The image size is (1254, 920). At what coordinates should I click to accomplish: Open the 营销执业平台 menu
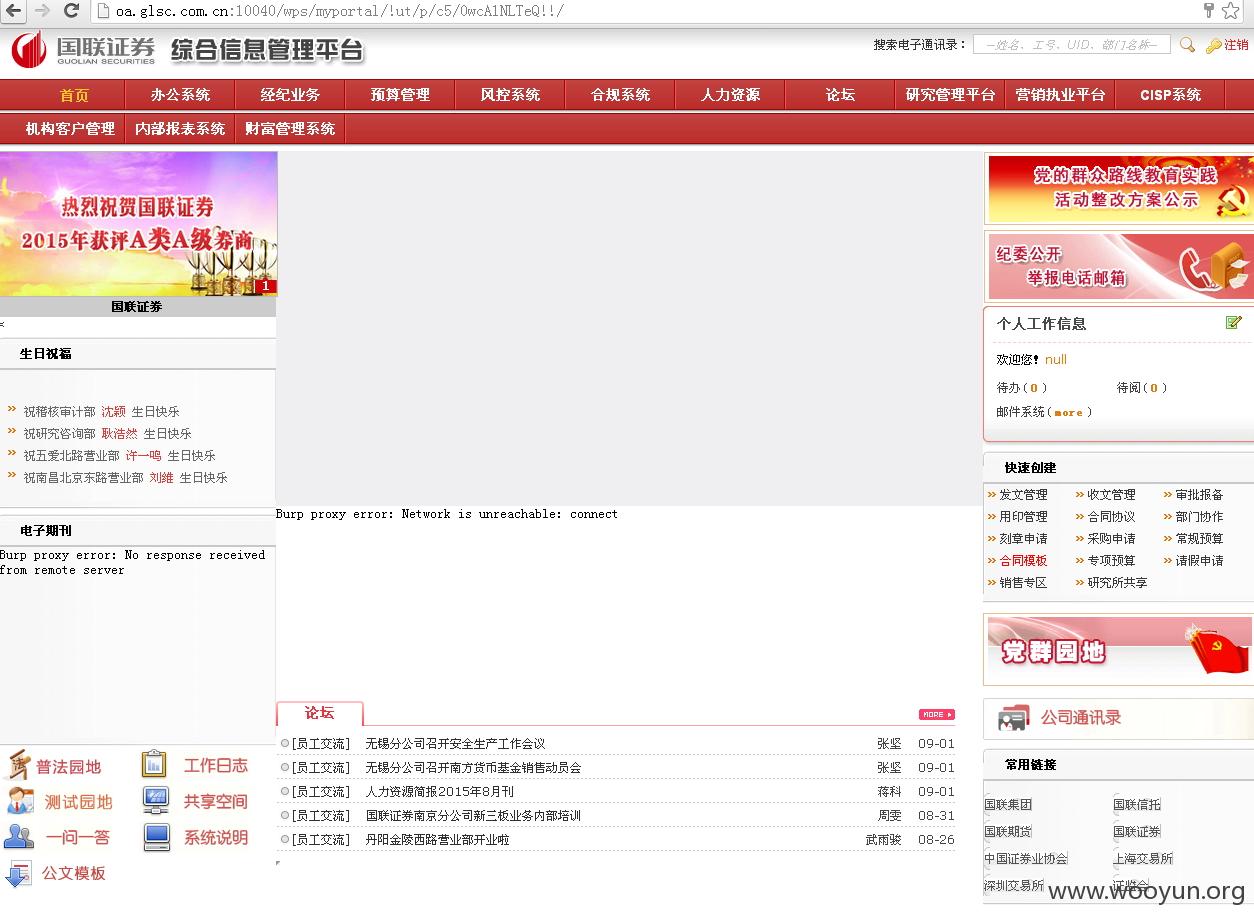(x=1060, y=95)
